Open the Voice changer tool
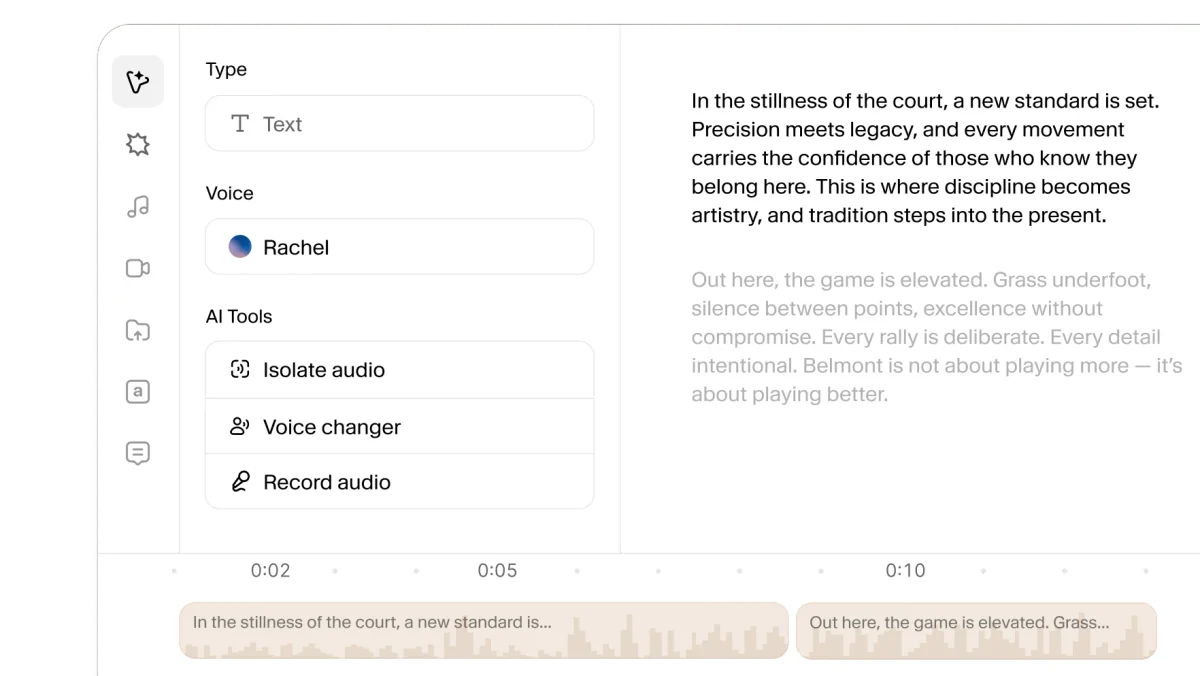 click(x=331, y=426)
